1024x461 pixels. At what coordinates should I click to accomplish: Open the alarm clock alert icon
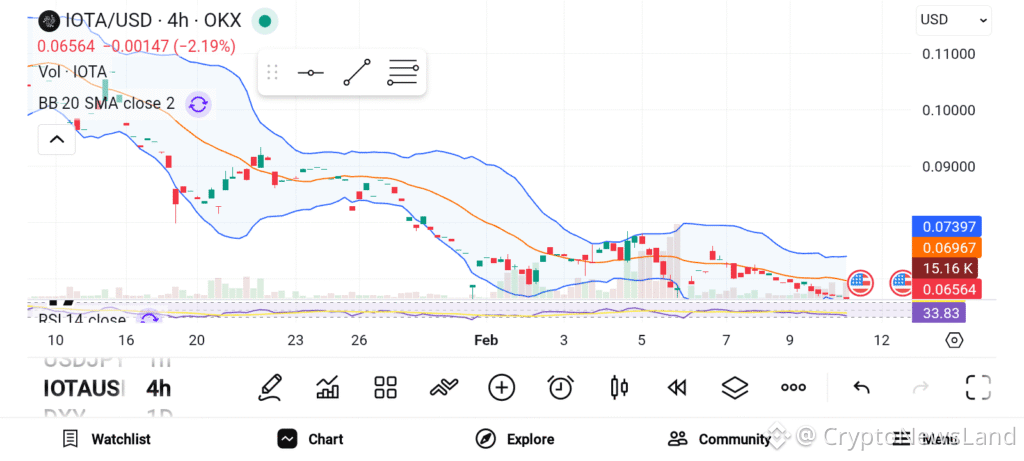click(560, 387)
